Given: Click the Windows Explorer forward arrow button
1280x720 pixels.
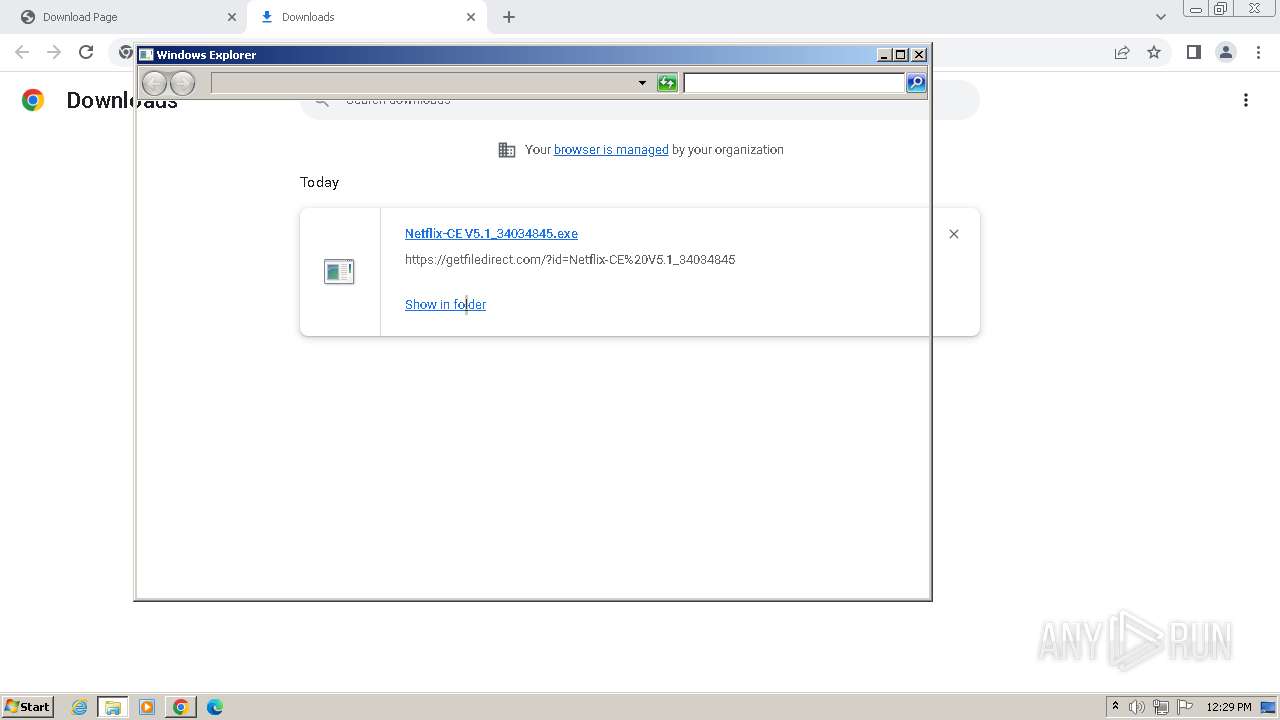Looking at the screenshot, I should tap(182, 83).
